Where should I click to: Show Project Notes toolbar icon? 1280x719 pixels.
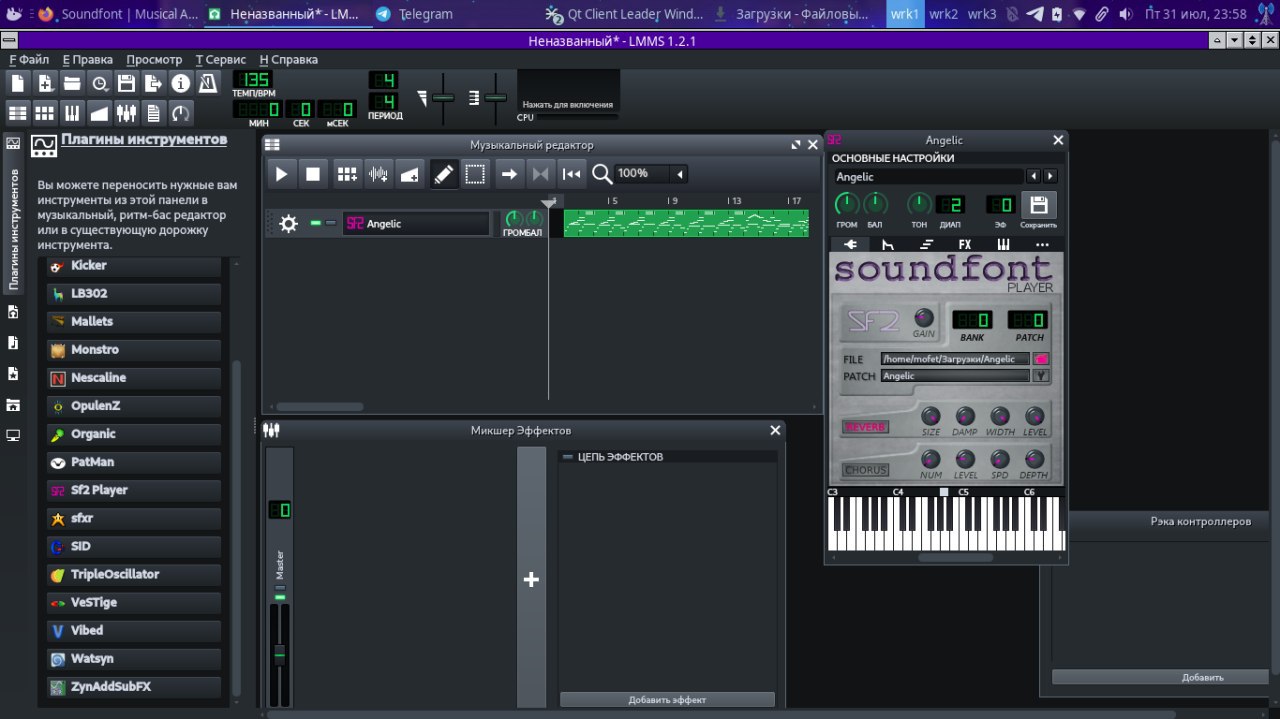(153, 112)
